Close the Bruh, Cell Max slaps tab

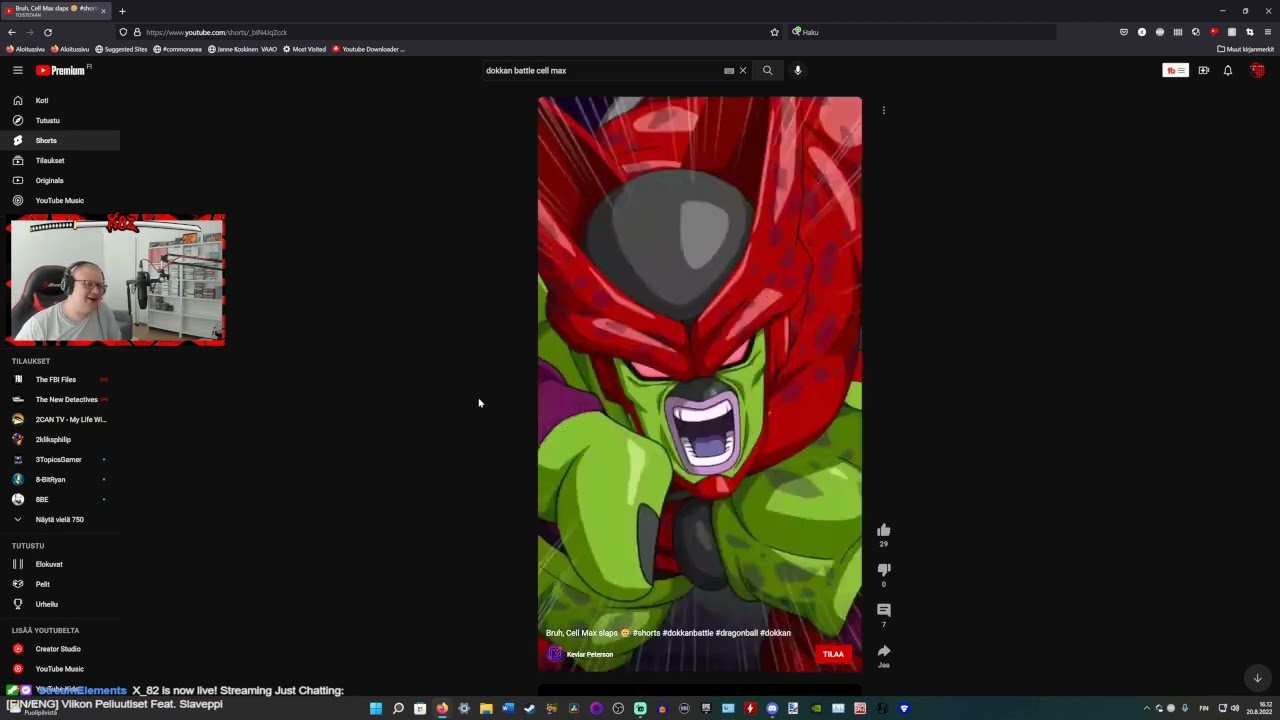(103, 11)
